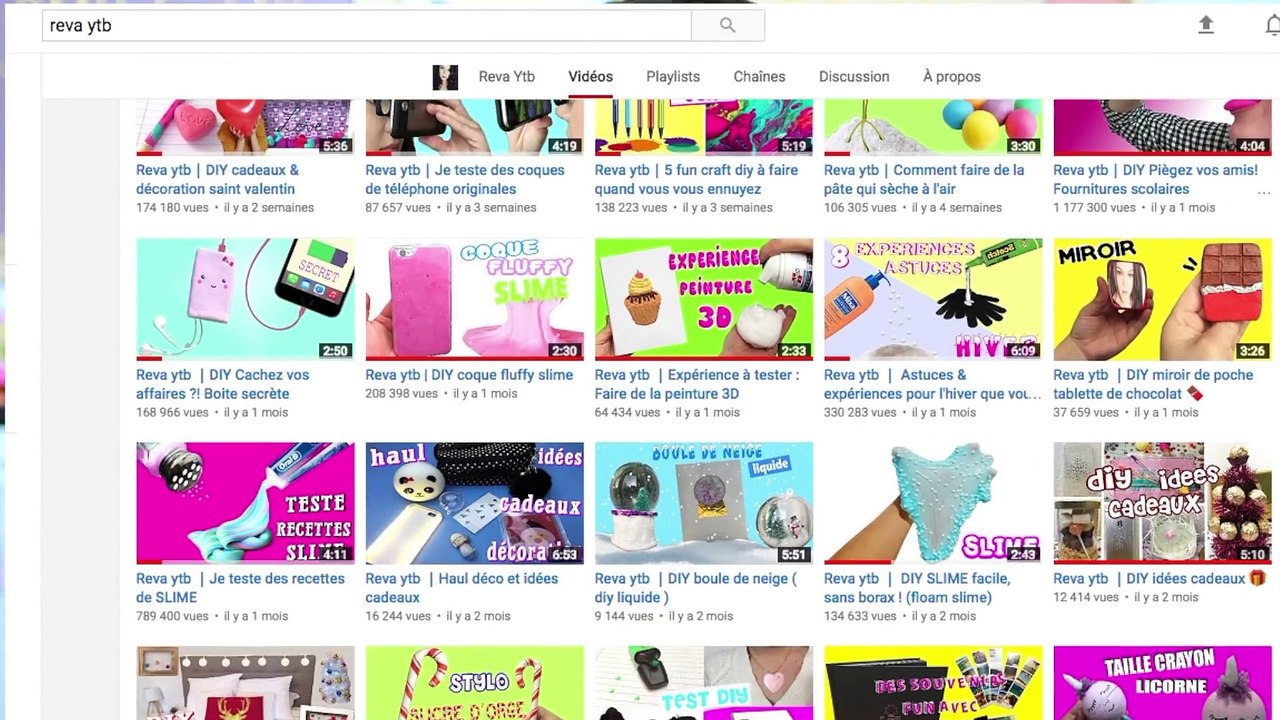Click the "9 144 vues" view count
Viewport: 1280px width, 720px height.
pos(624,617)
